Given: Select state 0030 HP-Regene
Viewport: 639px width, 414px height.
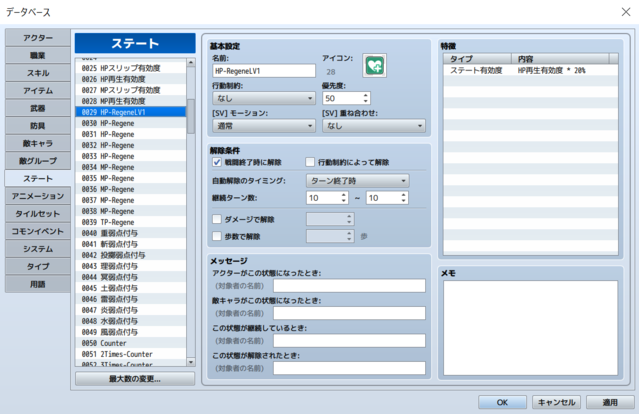Looking at the screenshot, I should point(131,123).
